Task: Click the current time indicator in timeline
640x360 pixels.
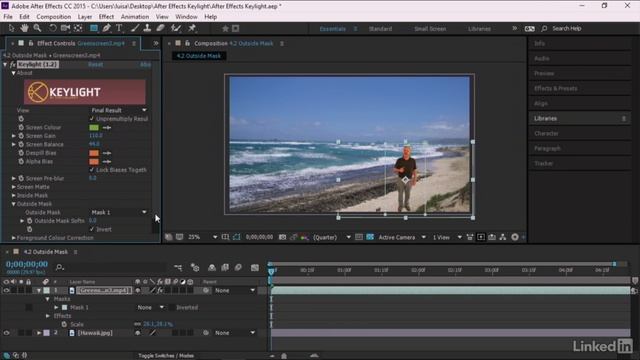Action: [x=271, y=271]
